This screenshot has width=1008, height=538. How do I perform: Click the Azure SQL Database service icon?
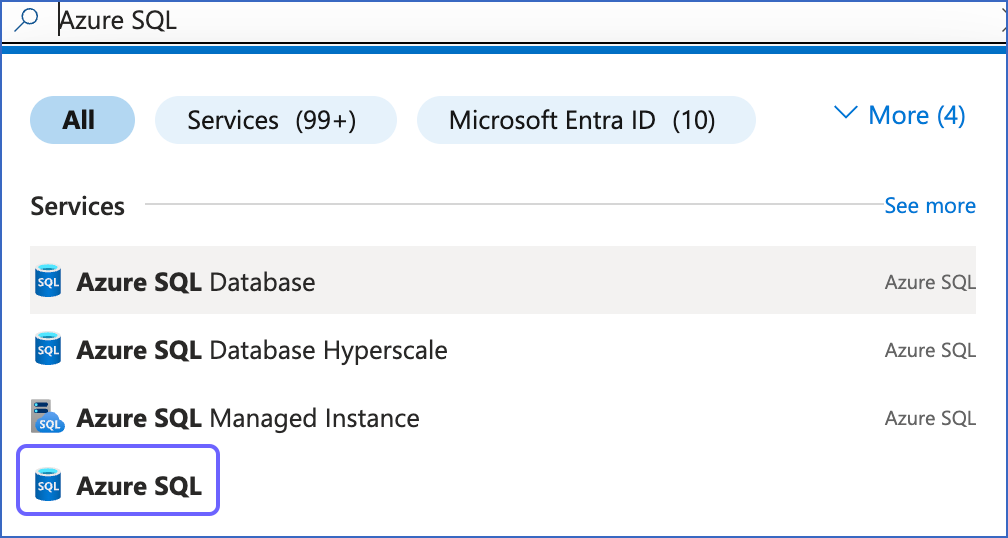(x=48, y=281)
